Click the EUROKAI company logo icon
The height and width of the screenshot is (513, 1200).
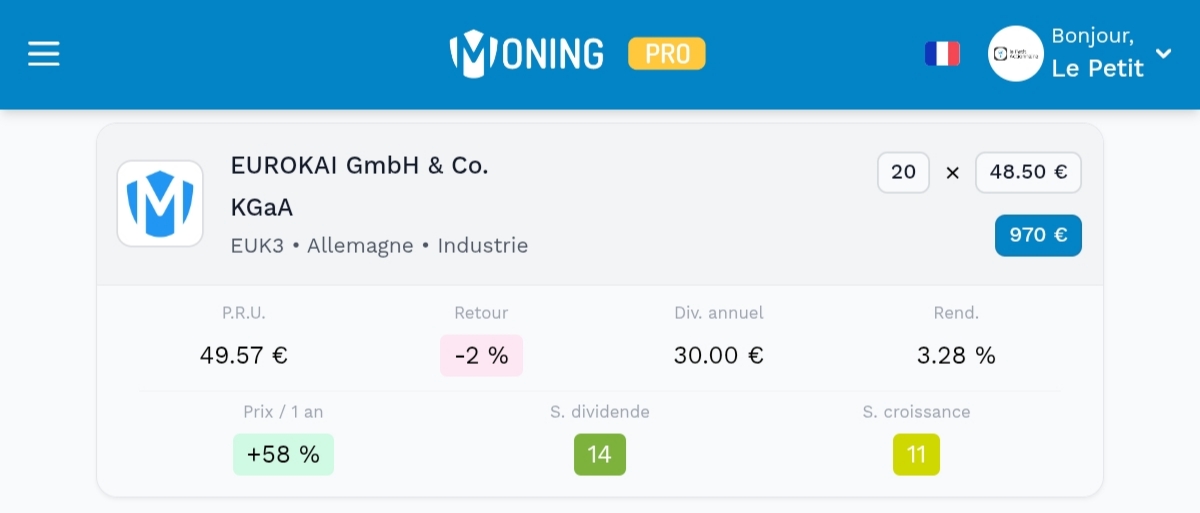(x=160, y=204)
